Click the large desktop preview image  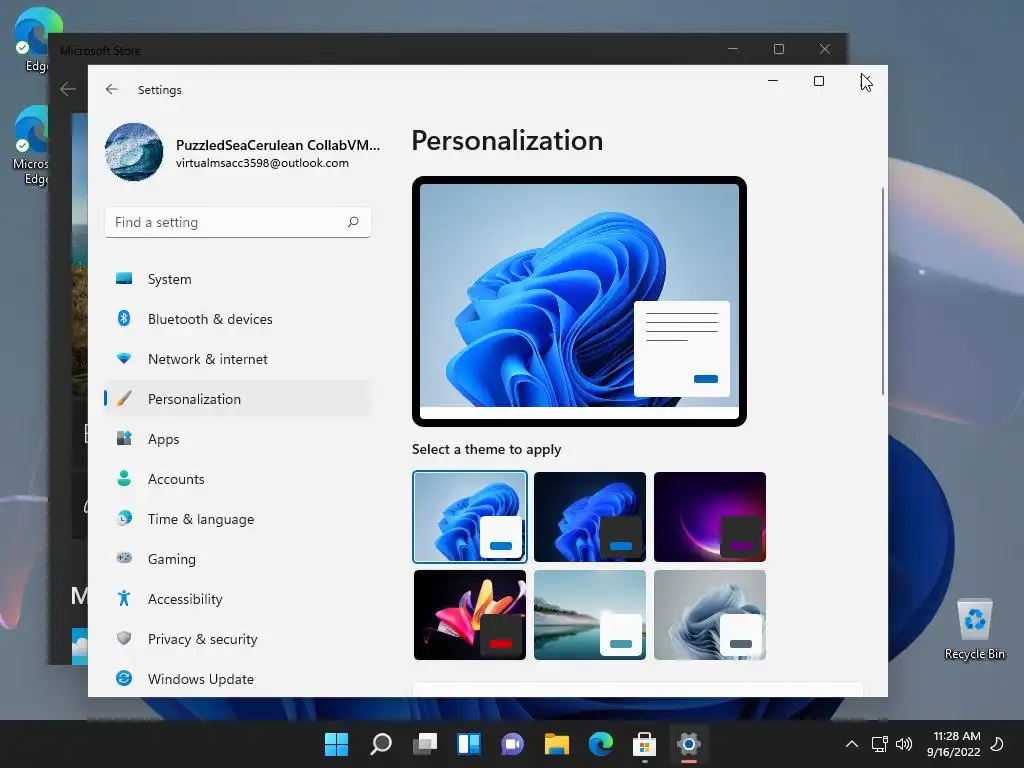579,301
